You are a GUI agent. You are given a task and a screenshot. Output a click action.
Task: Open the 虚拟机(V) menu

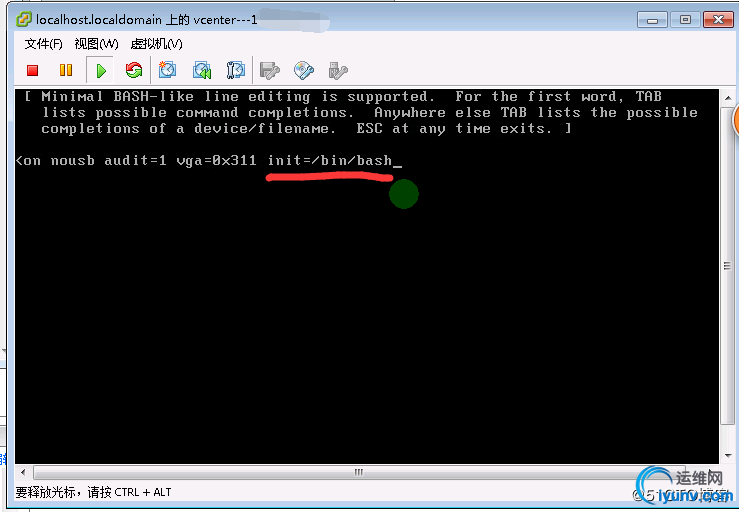pyautogui.click(x=156, y=44)
